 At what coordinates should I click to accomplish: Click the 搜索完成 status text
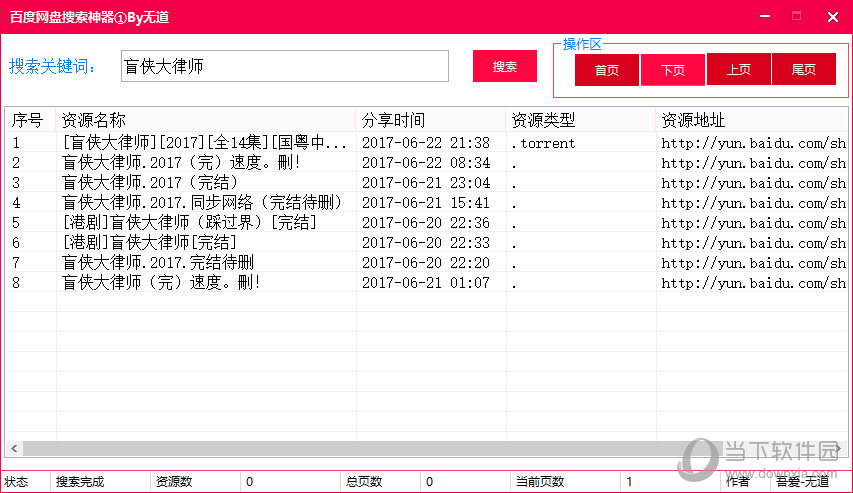[80, 482]
